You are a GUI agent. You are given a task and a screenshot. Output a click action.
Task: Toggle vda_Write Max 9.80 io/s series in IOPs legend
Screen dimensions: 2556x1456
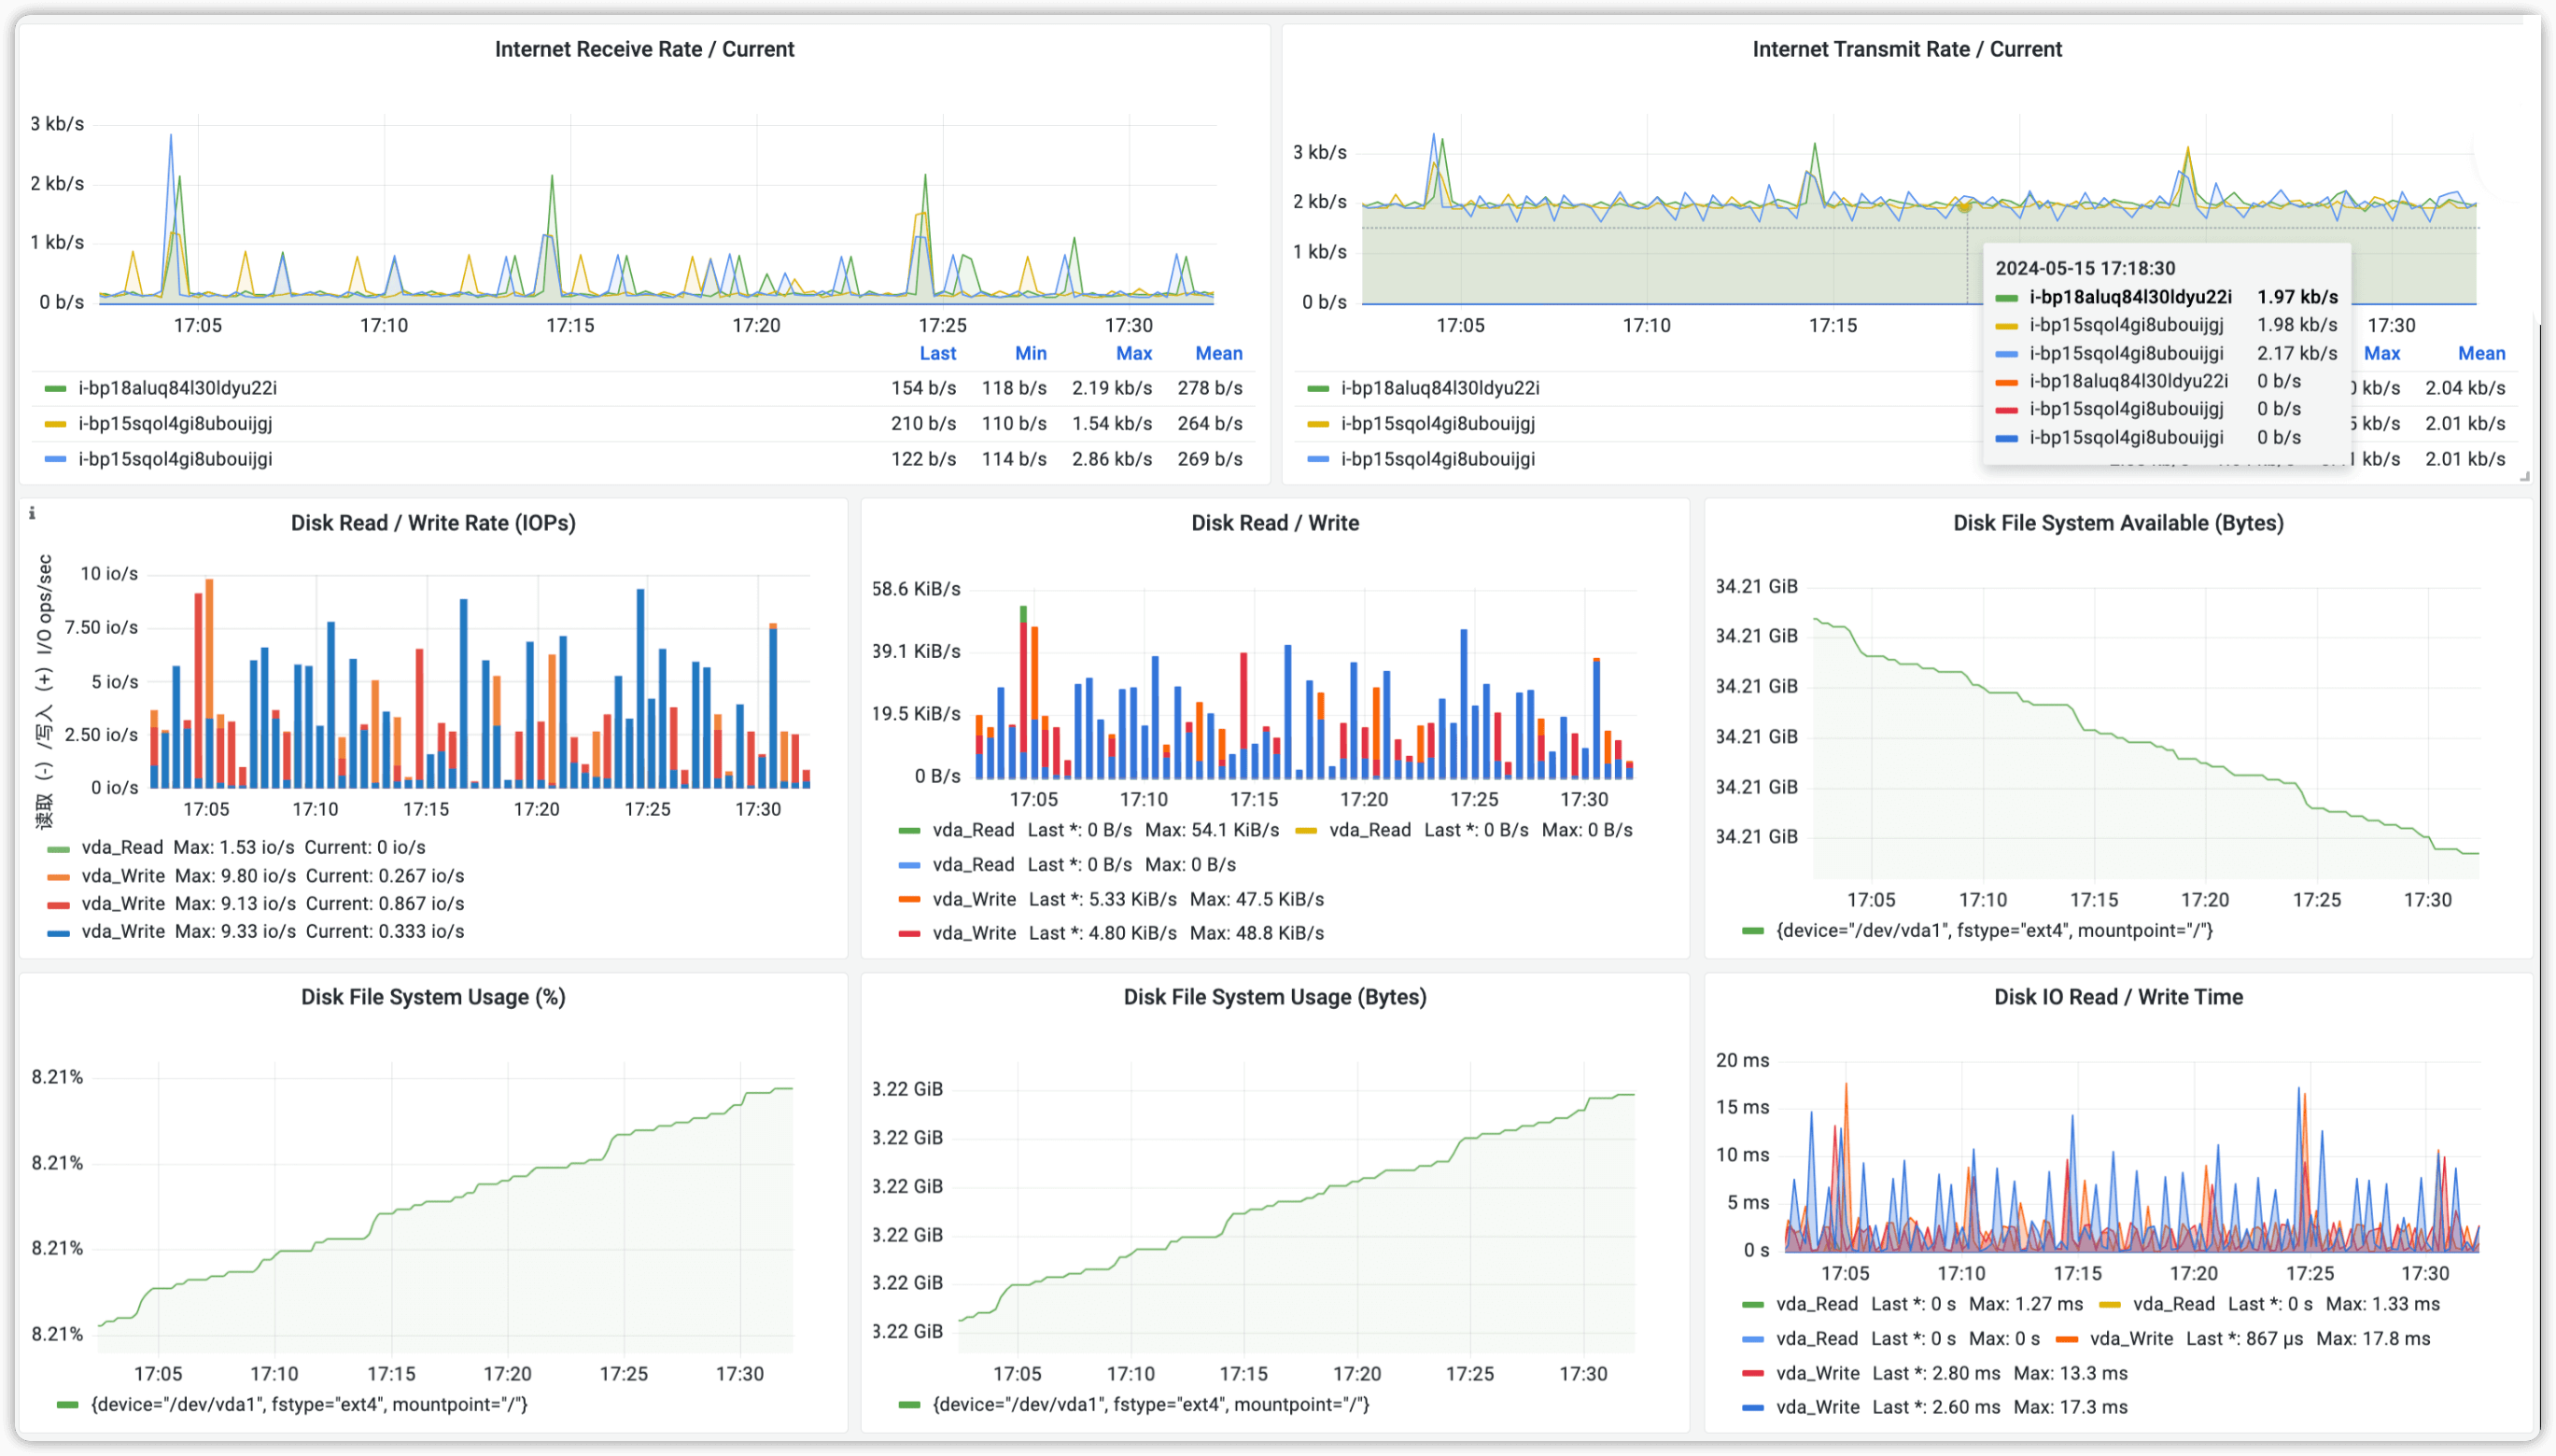click(123, 875)
